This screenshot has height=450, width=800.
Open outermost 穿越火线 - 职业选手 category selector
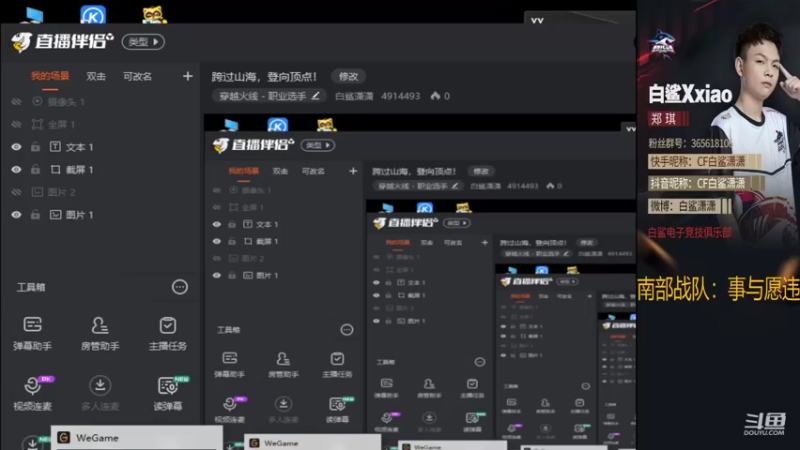click(269, 96)
